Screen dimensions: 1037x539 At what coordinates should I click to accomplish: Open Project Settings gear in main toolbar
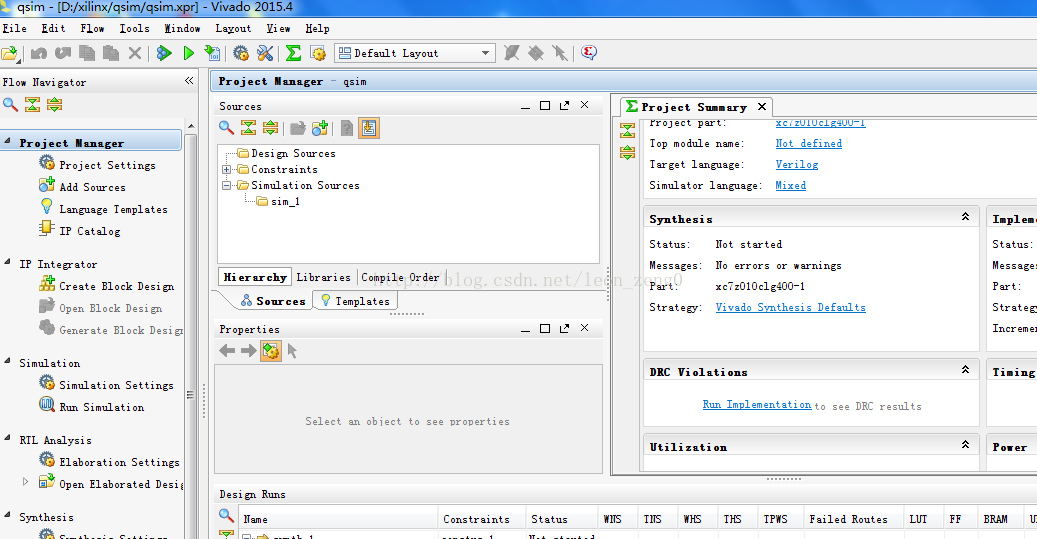coord(241,53)
